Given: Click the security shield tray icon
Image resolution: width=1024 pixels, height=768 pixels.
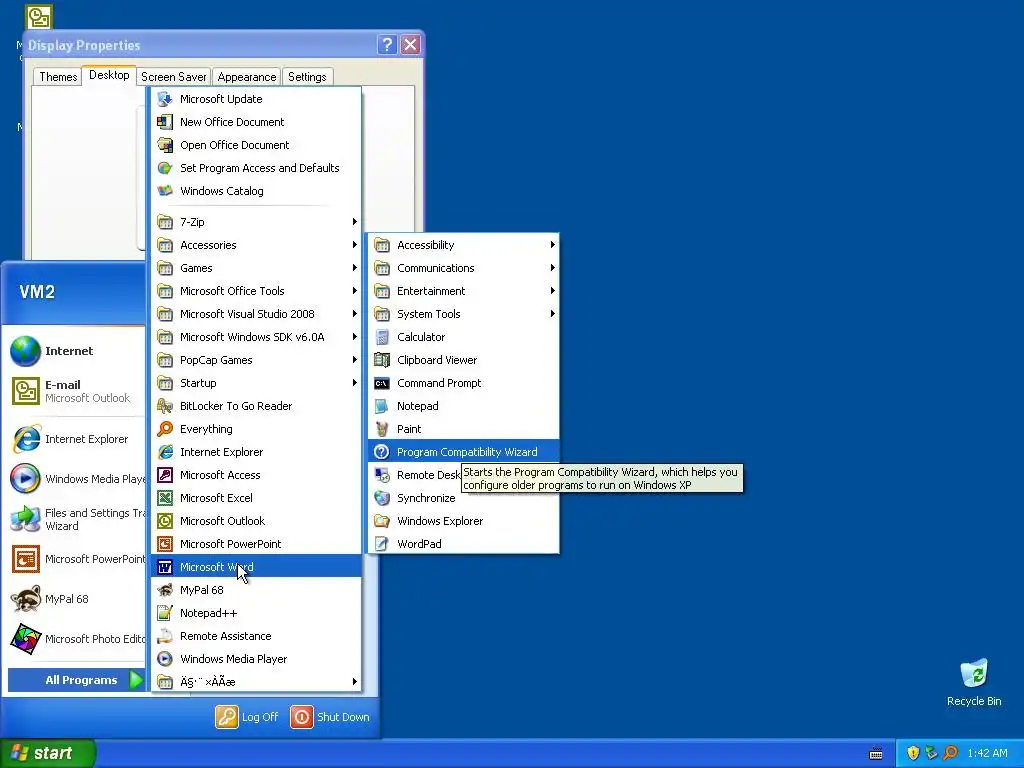Looking at the screenshot, I should (x=913, y=753).
